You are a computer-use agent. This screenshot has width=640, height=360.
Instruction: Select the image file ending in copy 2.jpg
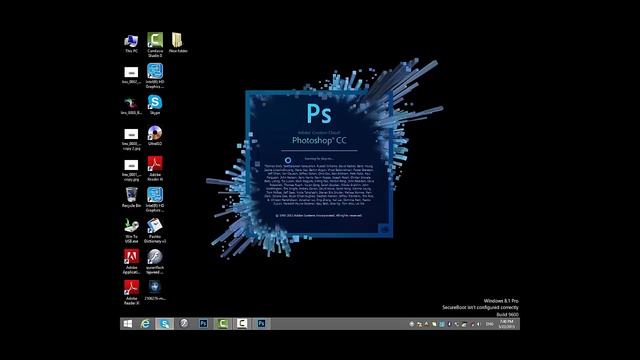(x=131, y=139)
